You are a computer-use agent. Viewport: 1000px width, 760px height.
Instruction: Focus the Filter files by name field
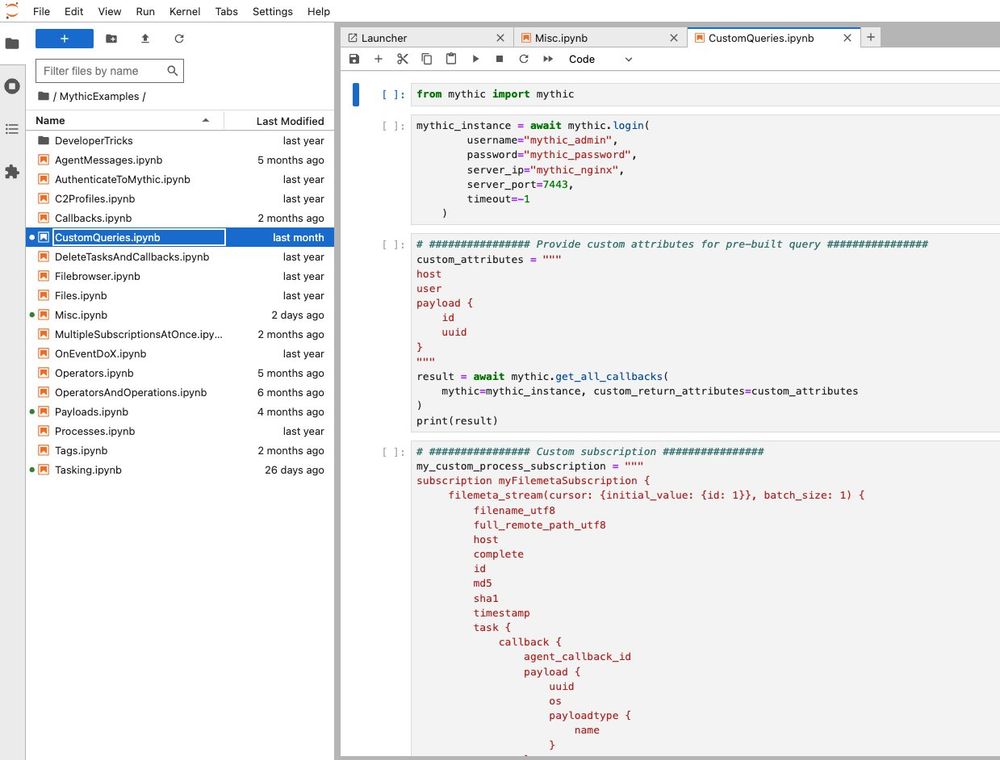coord(110,71)
